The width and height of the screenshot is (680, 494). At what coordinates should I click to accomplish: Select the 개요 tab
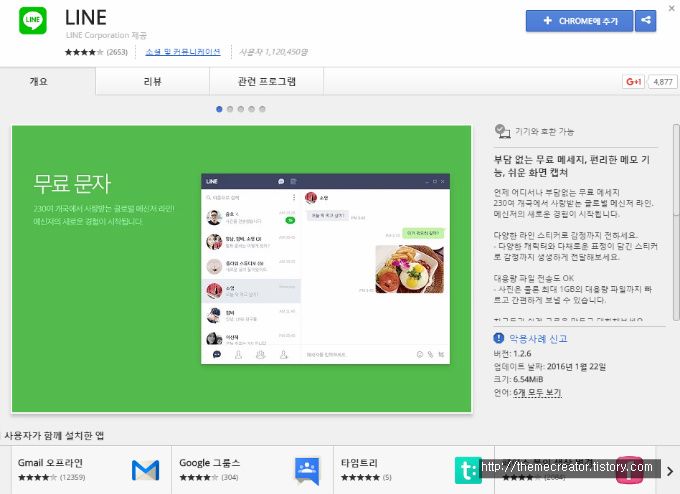click(x=48, y=81)
